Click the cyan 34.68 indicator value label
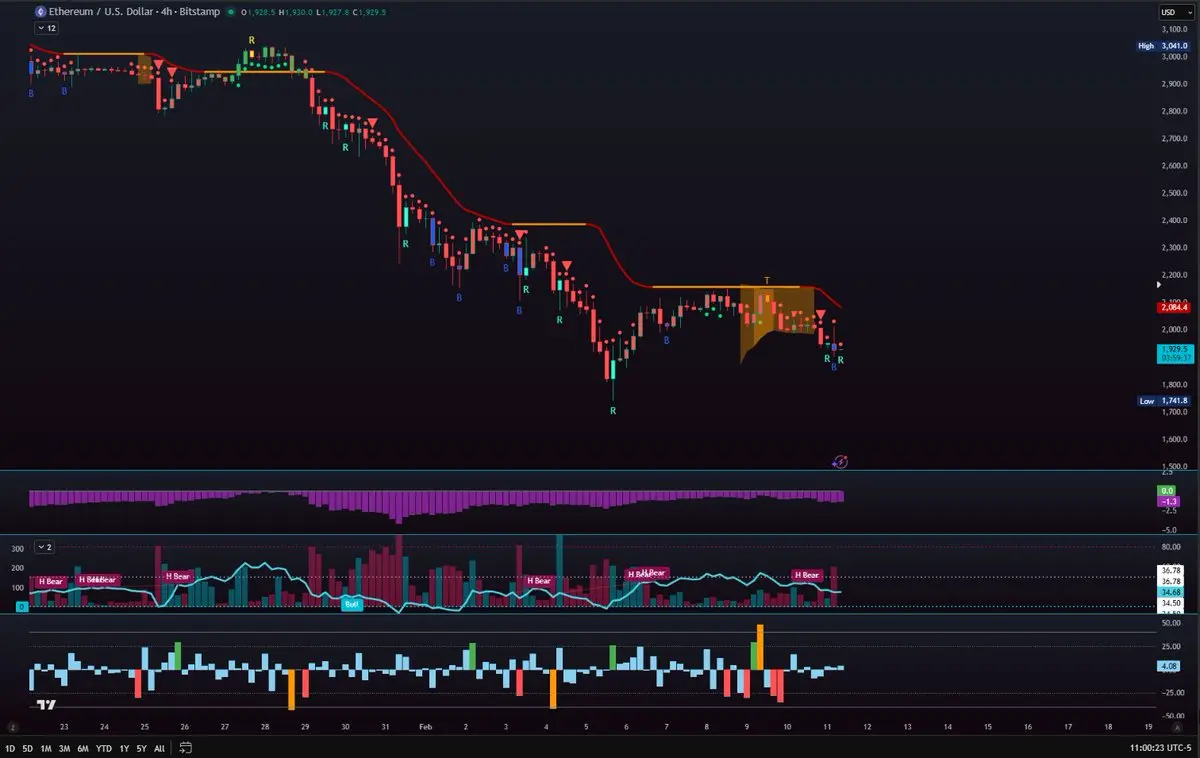The width and height of the screenshot is (1200, 758). pyautogui.click(x=1170, y=592)
